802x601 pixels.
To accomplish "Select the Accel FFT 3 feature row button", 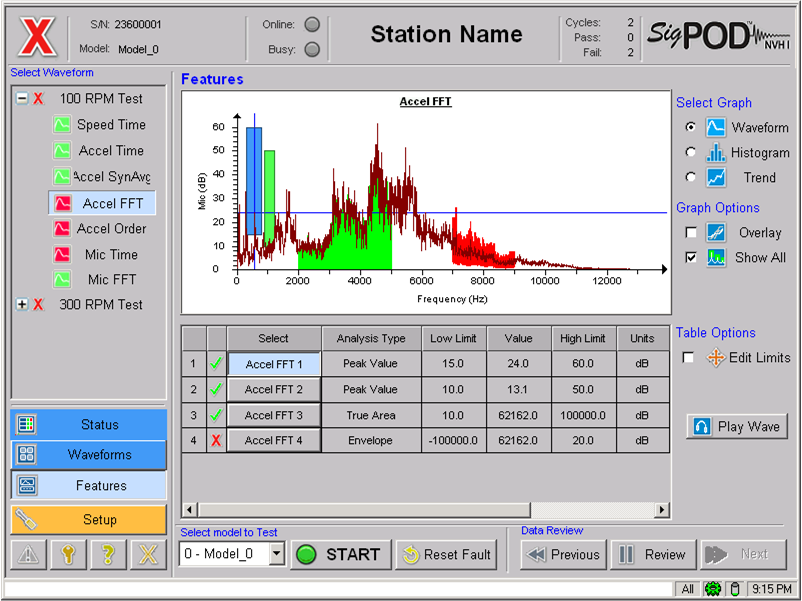I will pos(273,415).
